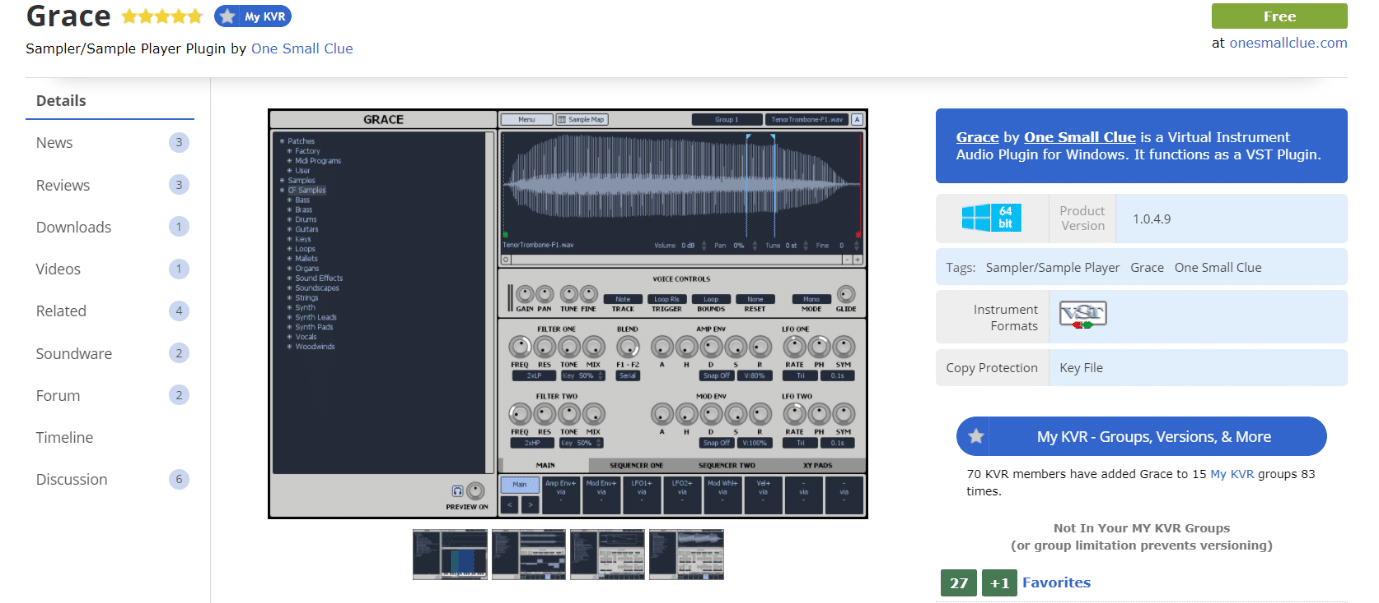Click the Free download button

coord(1279,16)
